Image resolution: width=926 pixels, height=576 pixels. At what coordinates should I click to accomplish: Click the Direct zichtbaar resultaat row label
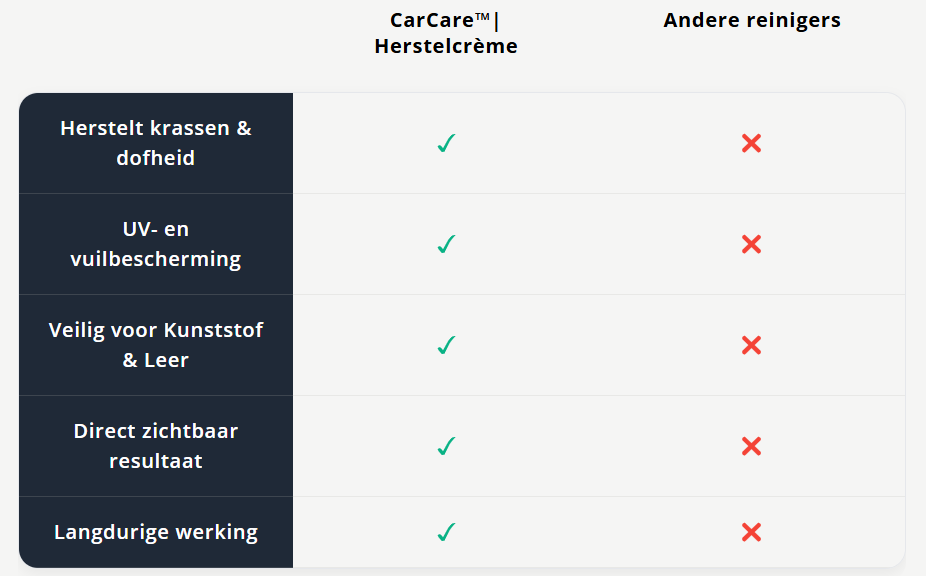156,446
